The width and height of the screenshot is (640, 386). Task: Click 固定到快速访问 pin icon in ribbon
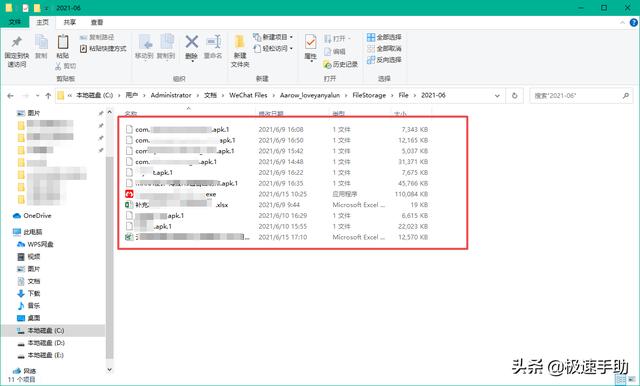[x=17, y=42]
